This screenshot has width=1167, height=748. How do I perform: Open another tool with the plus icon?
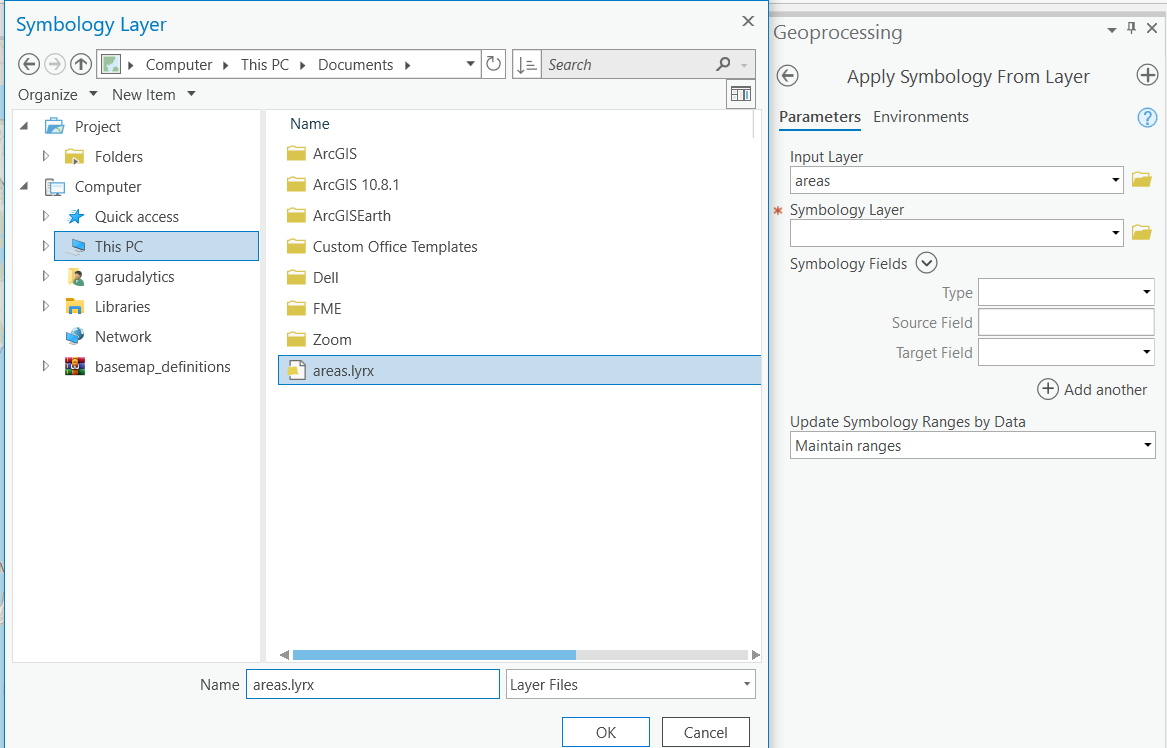pos(1147,74)
